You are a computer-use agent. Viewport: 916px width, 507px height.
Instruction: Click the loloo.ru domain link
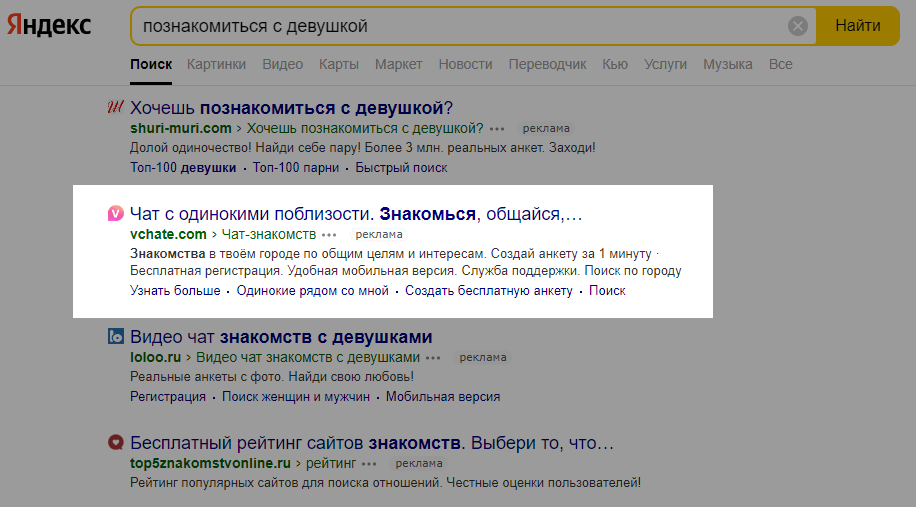[155, 357]
